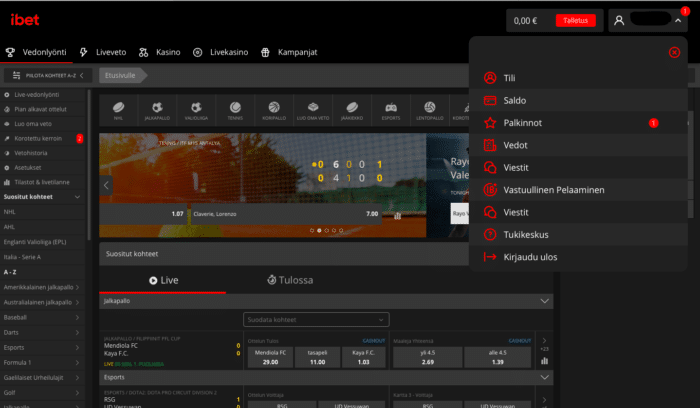Click the banner previous arrow

coord(106,185)
